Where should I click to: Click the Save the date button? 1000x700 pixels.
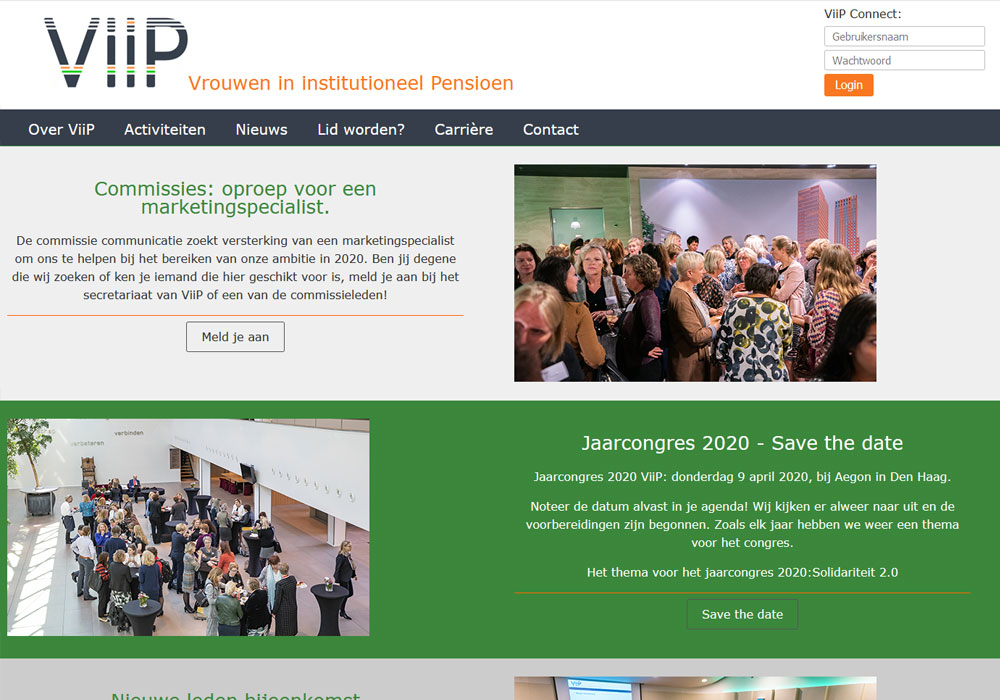[742, 615]
